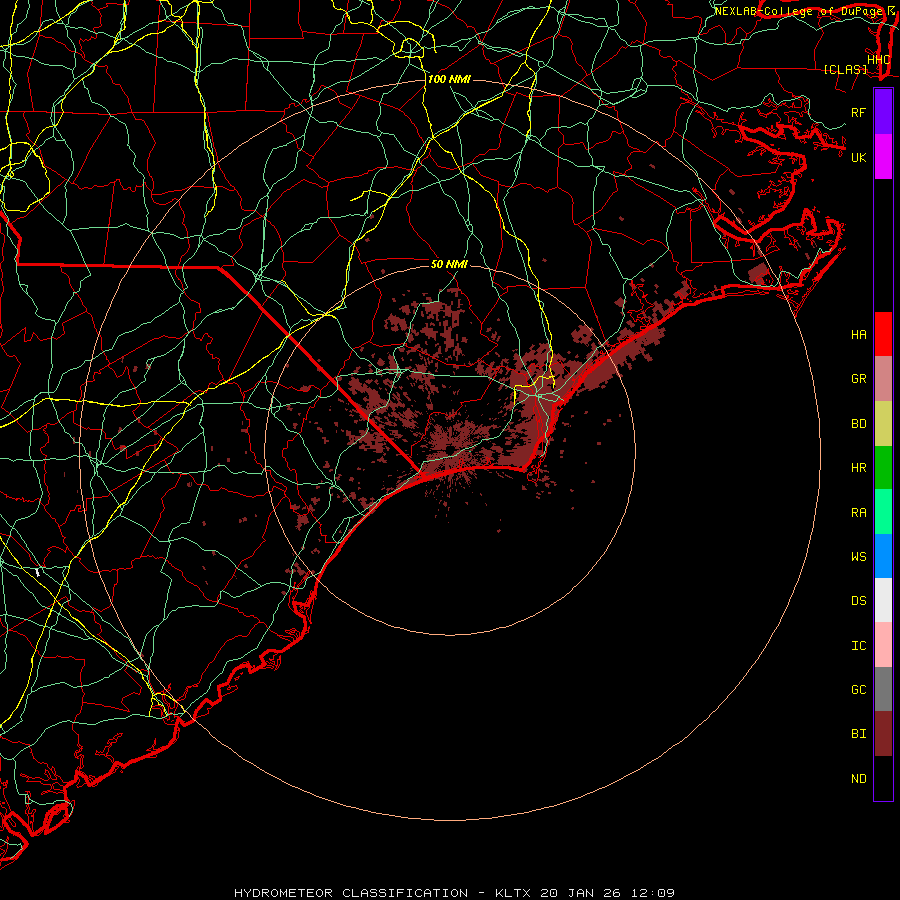
Task: Click the 100 NMI range ring label
Action: tap(449, 79)
